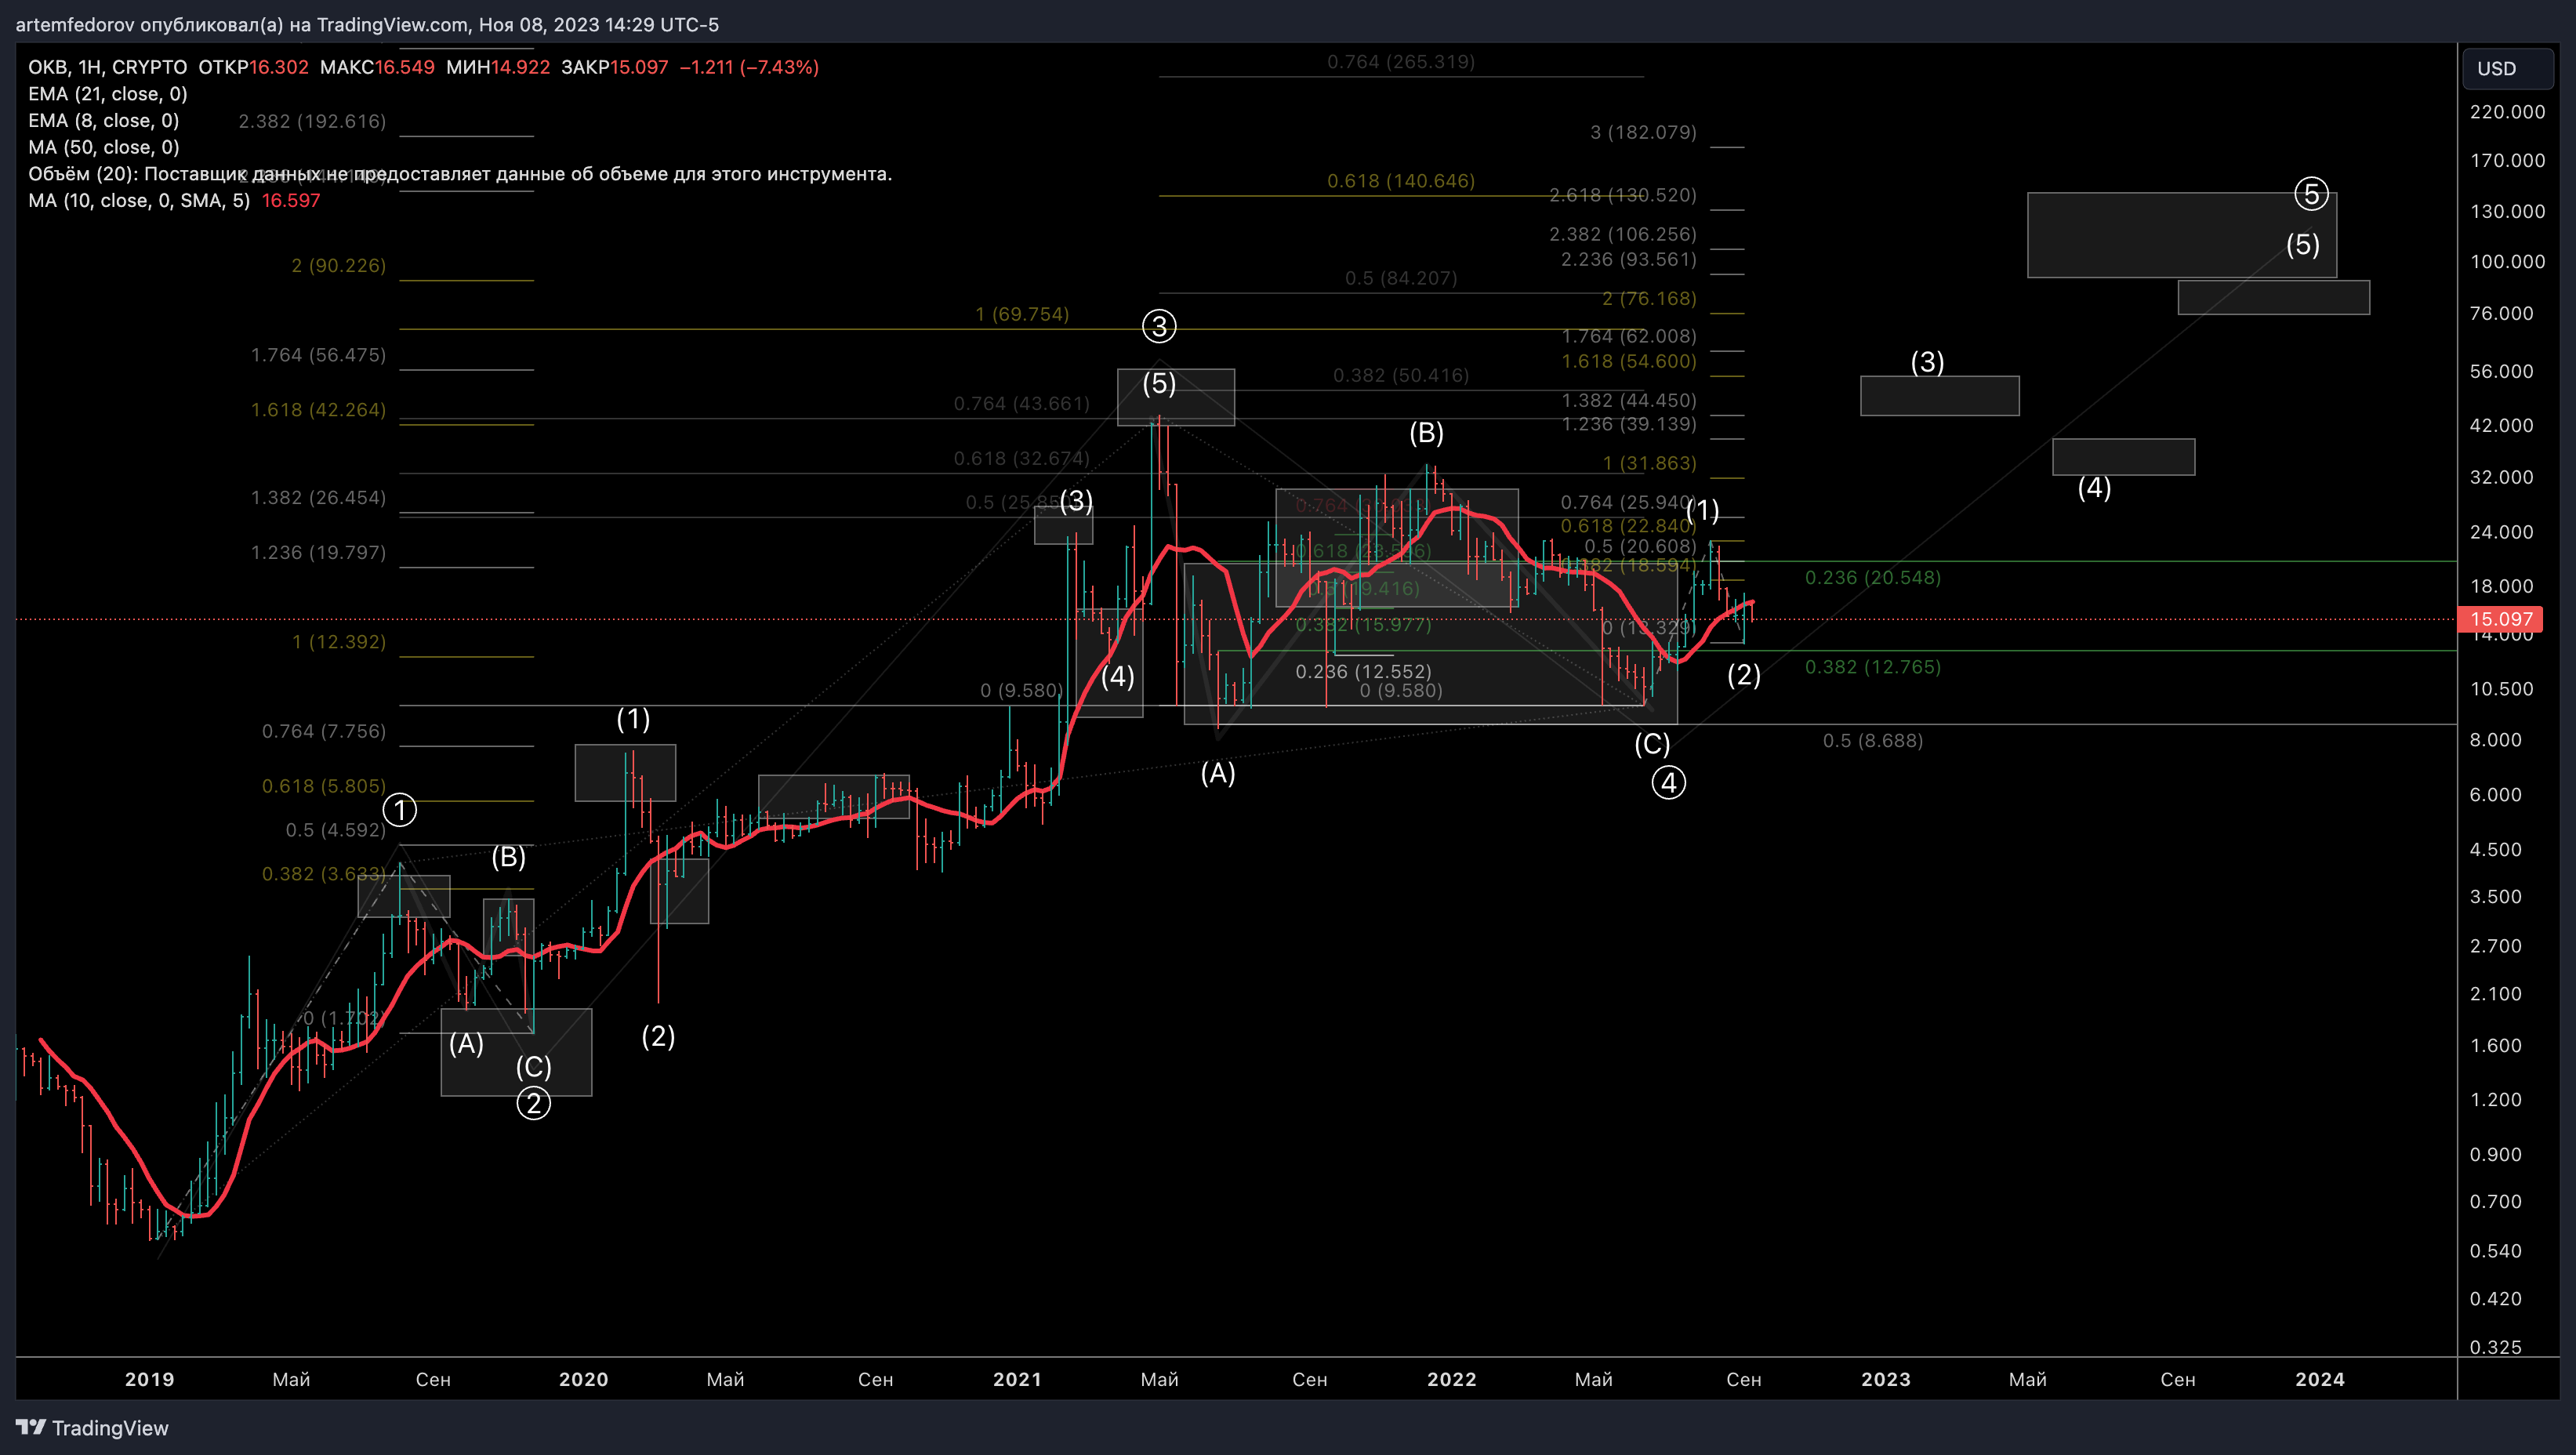Click the circled wave 5 projection marker

(2311, 193)
